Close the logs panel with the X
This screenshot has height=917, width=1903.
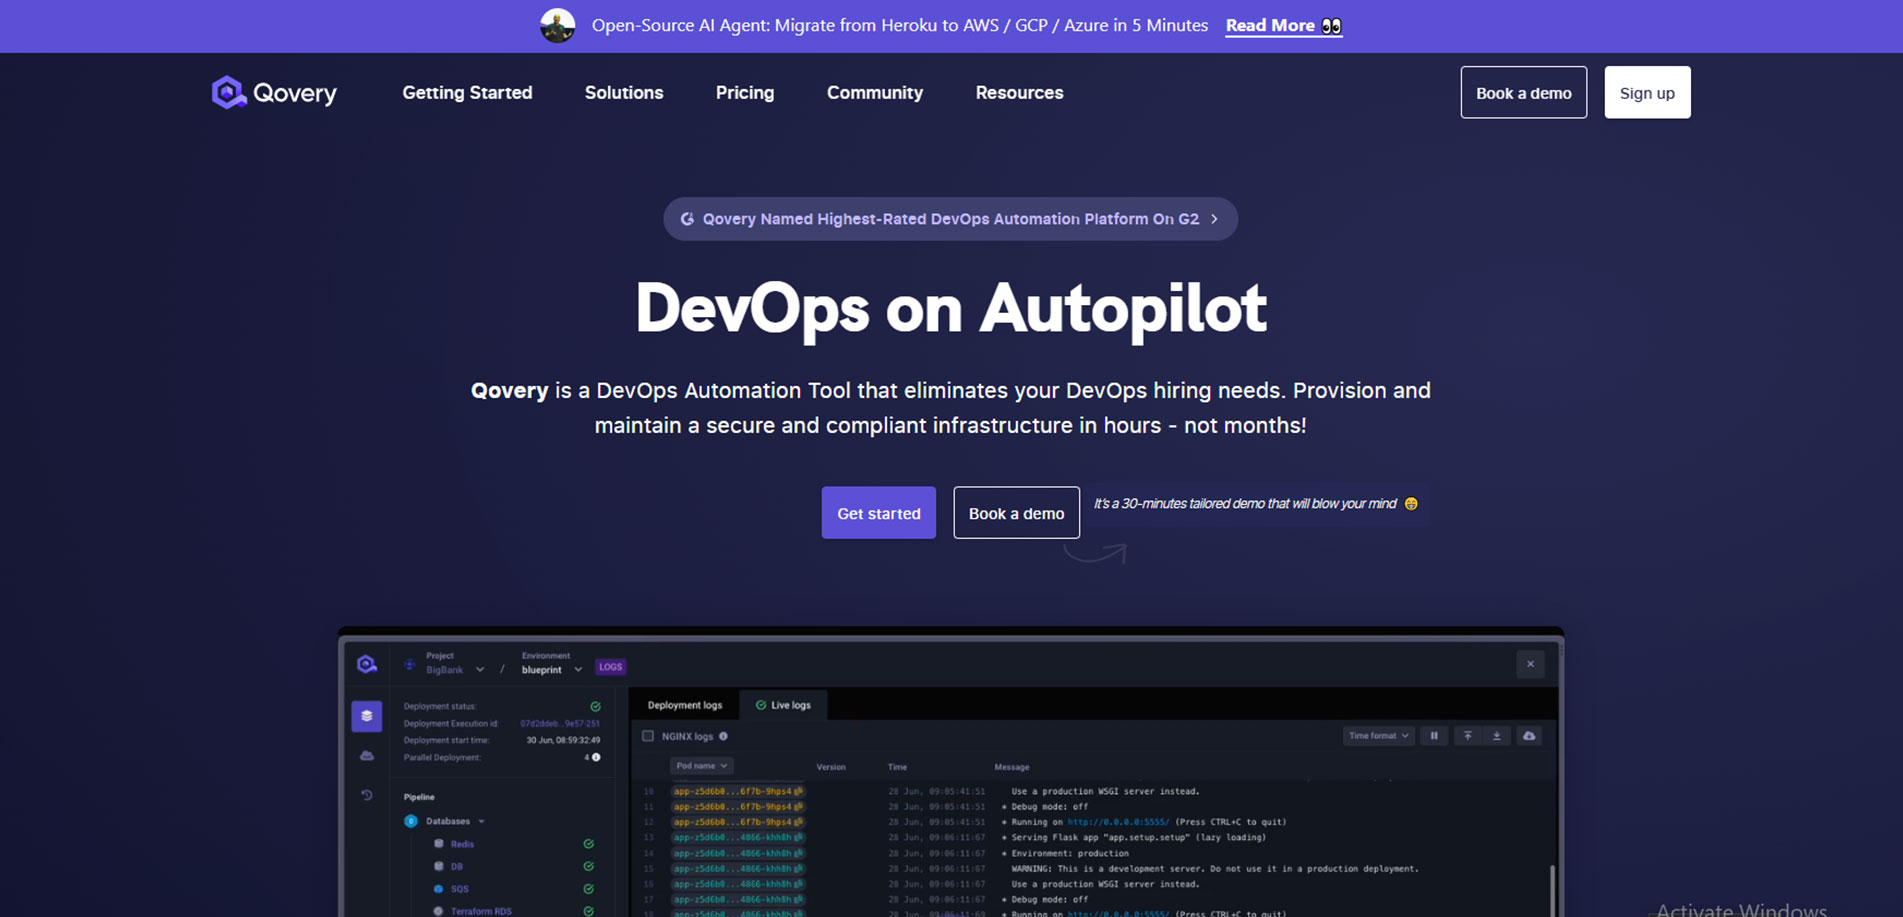pos(1530,664)
